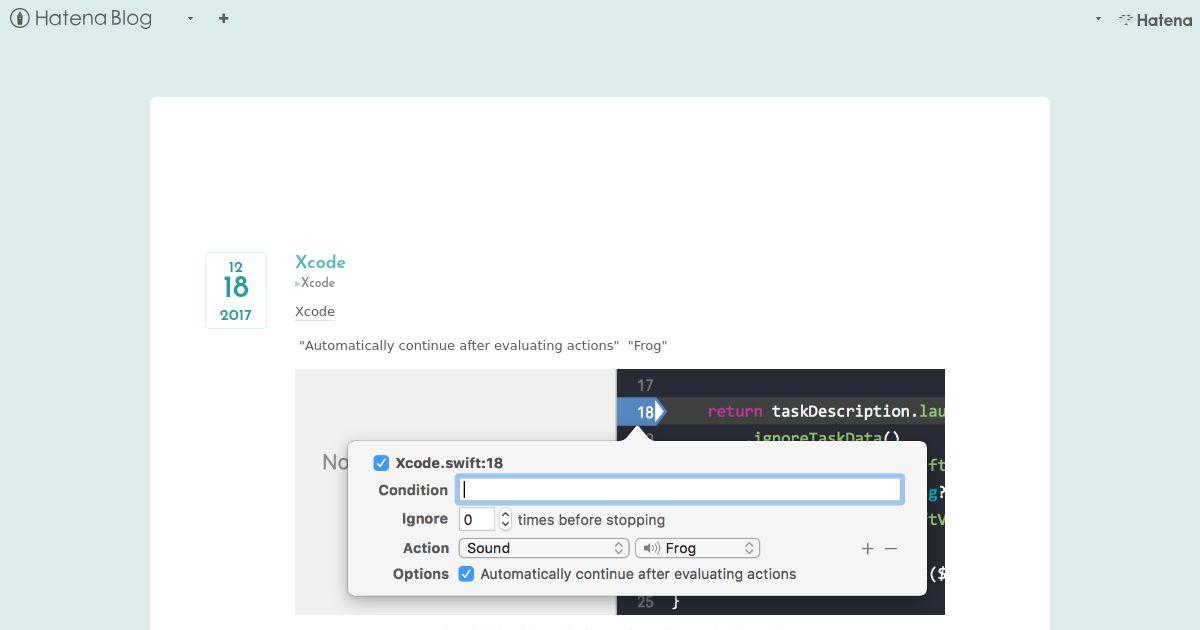Open the Hatena Blog home logo
This screenshot has width=1200, height=630.
[80, 18]
